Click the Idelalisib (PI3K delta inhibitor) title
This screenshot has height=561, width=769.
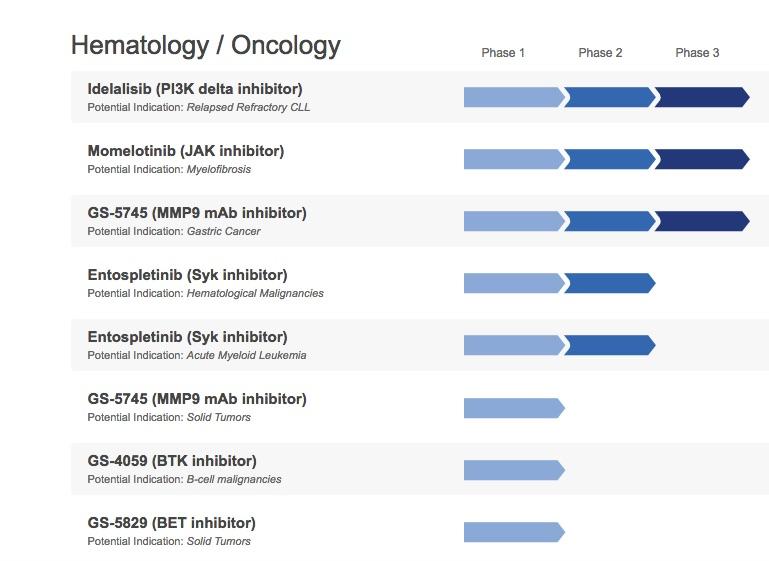pos(195,89)
